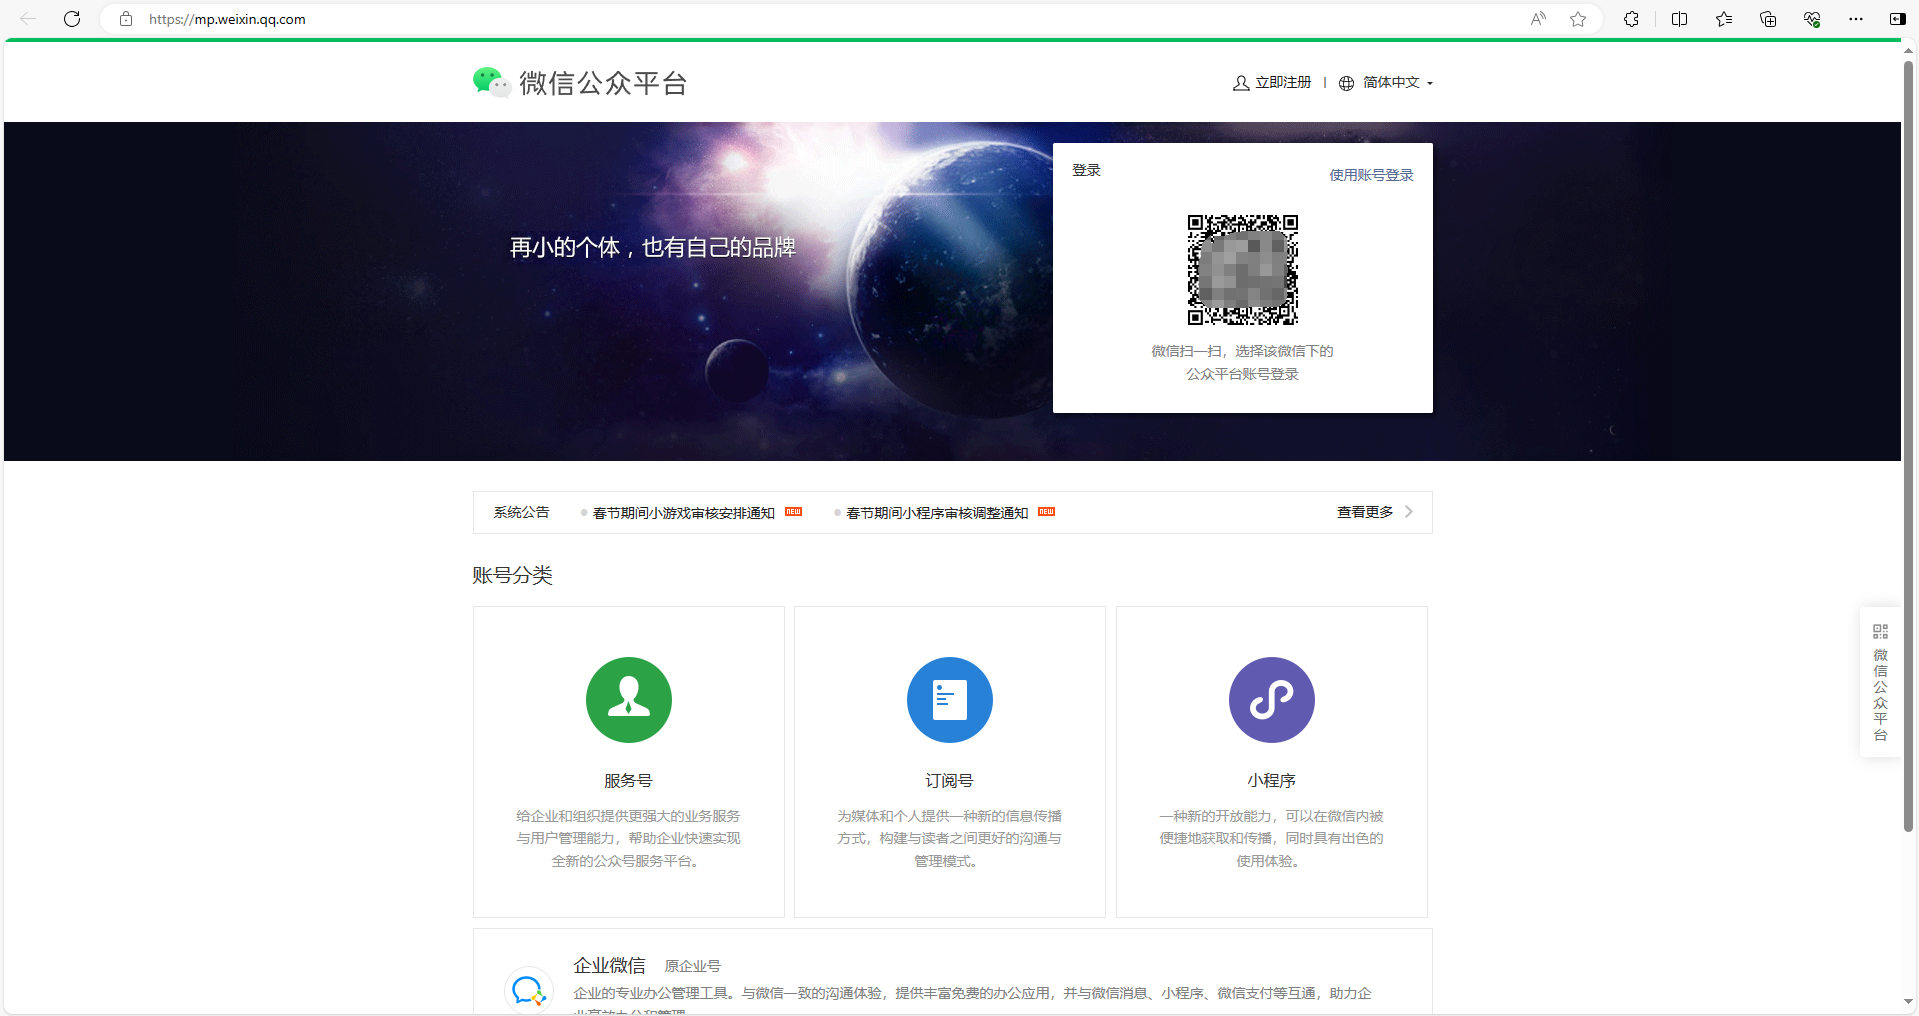The width and height of the screenshot is (1919, 1016).
Task: Click the WeChat logo in the header
Action: pos(491,82)
